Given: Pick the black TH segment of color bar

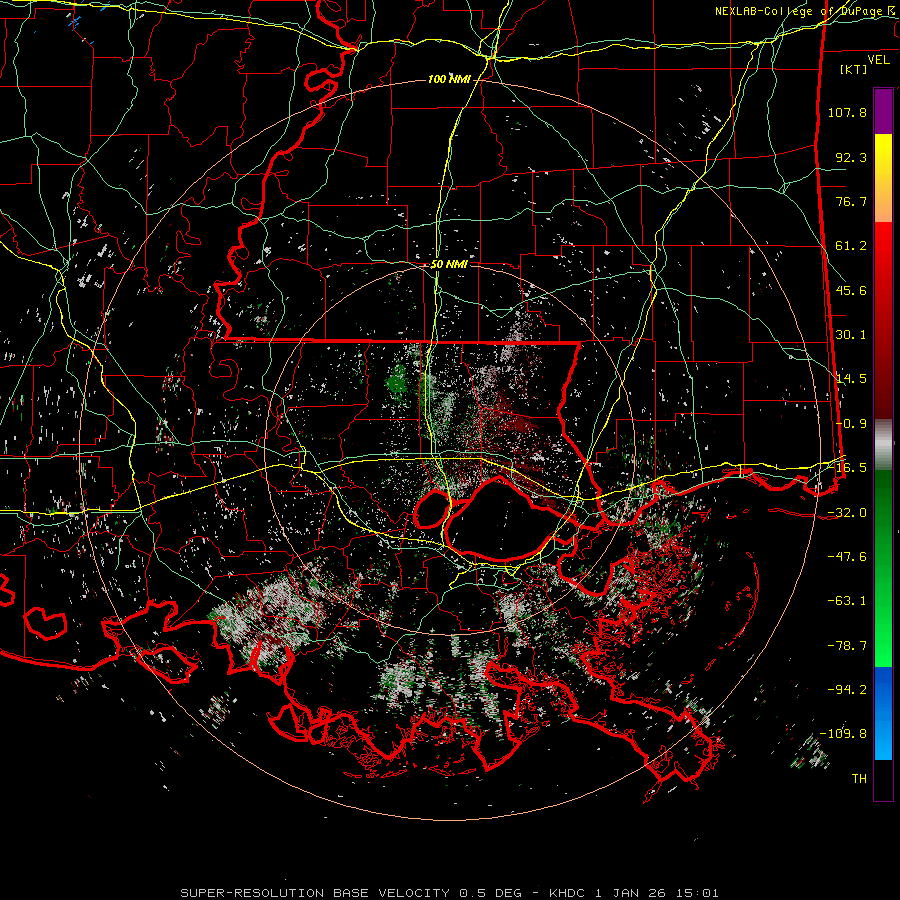Looking at the screenshot, I should click(883, 780).
